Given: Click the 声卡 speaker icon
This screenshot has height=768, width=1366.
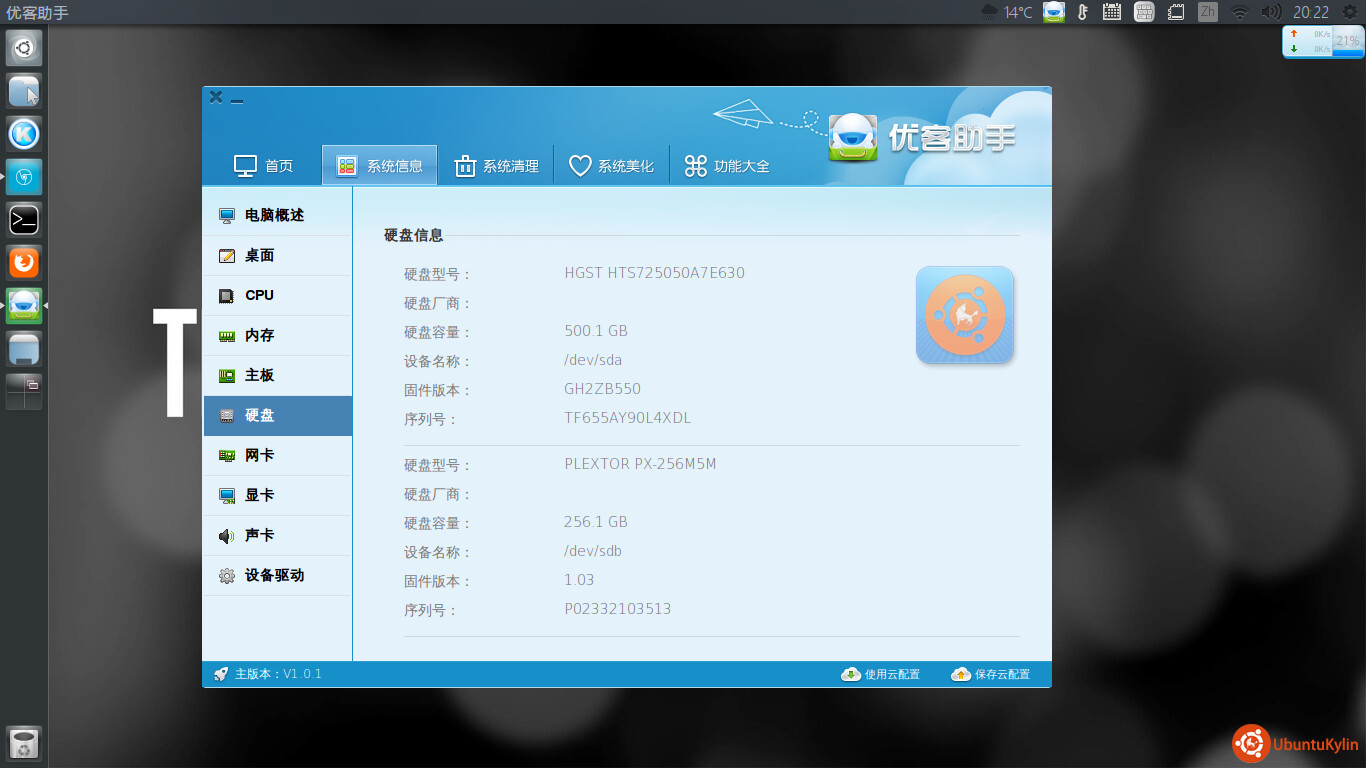Looking at the screenshot, I should (227, 536).
